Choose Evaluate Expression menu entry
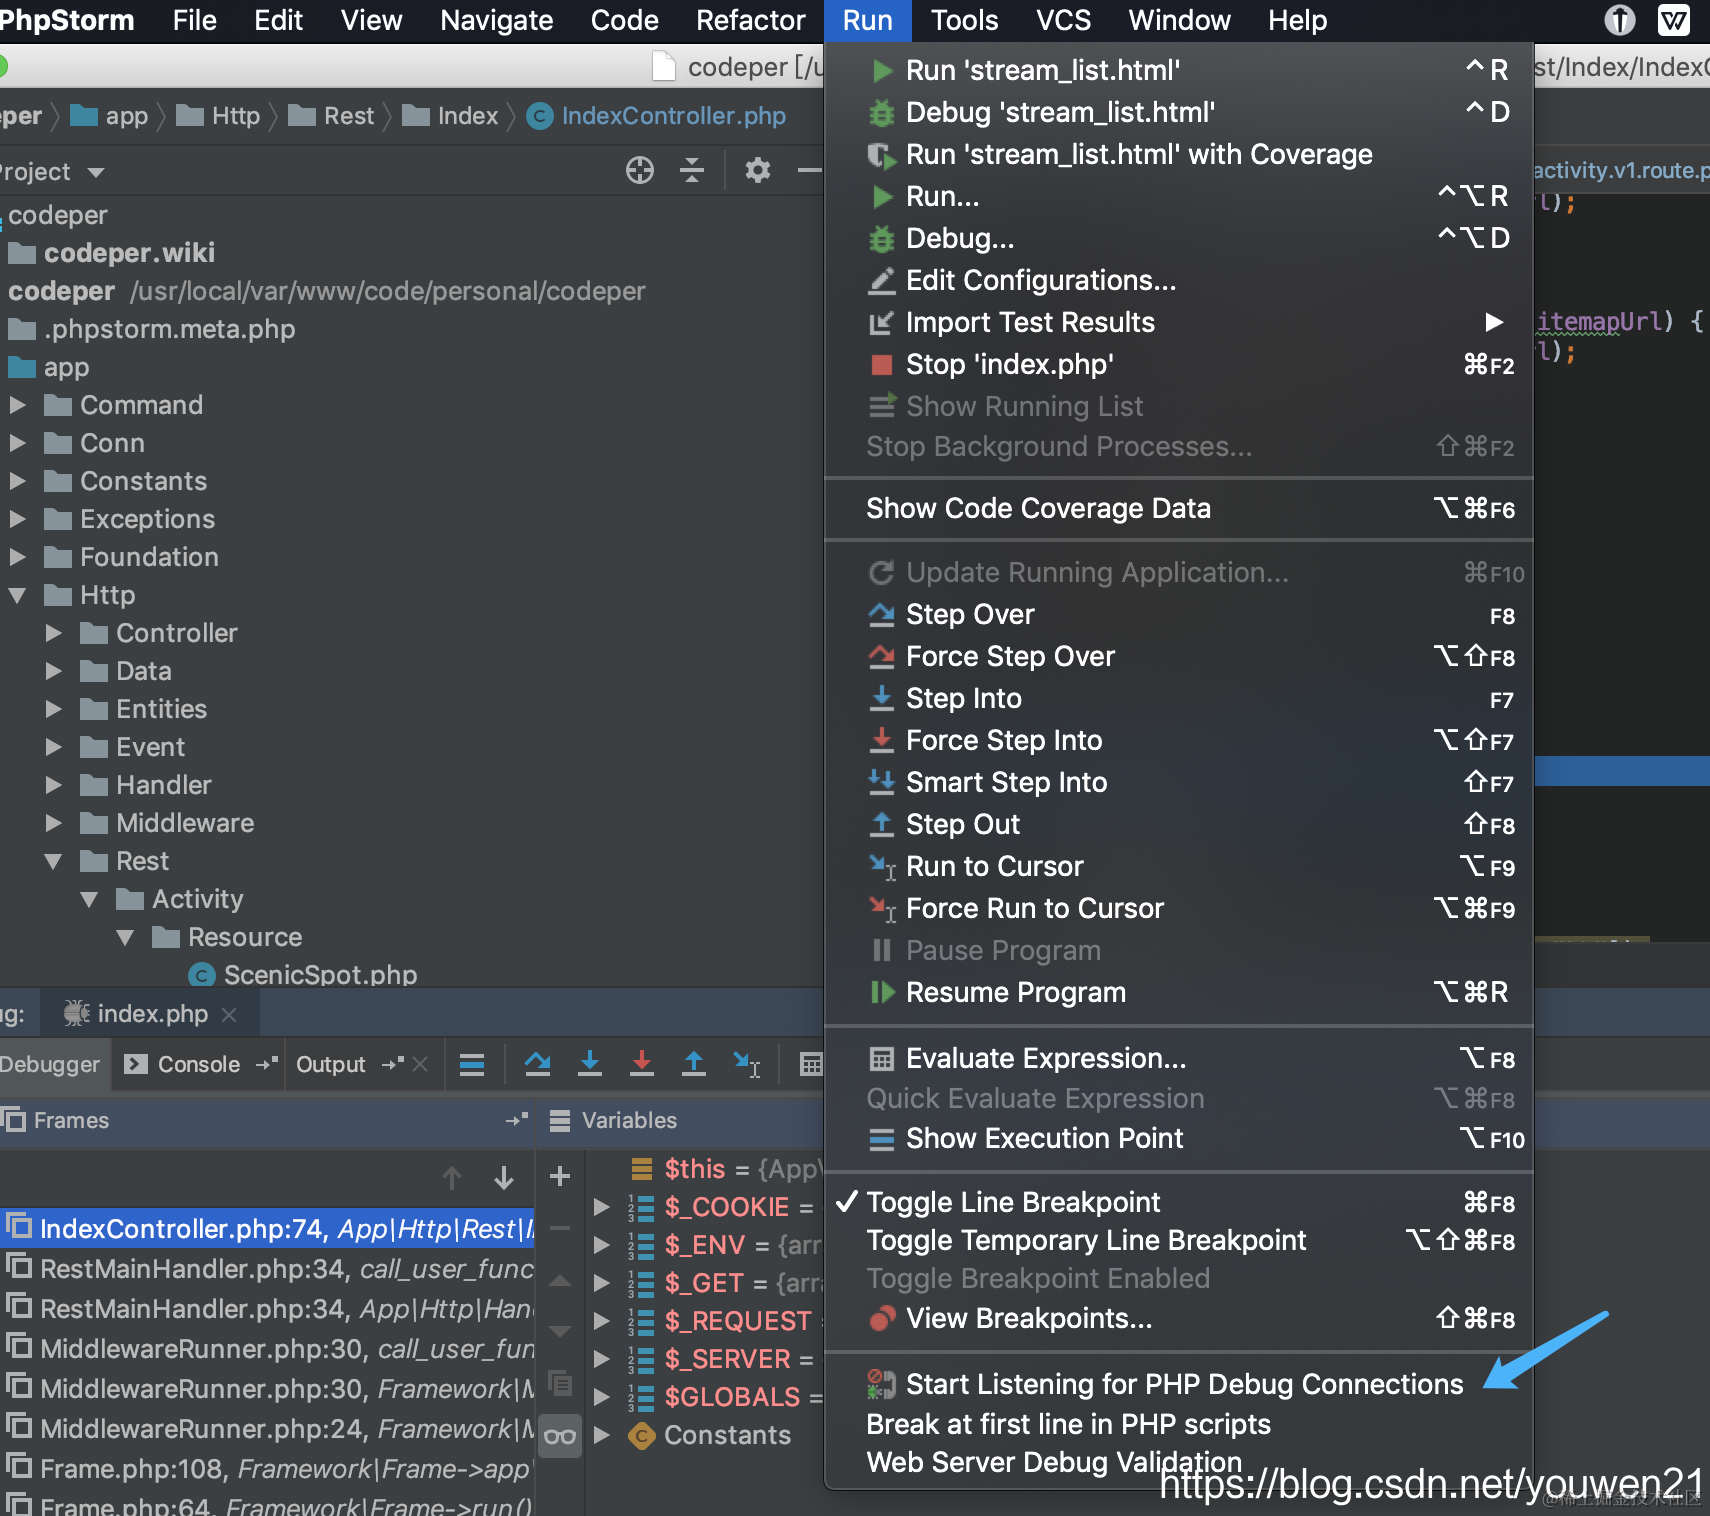Image resolution: width=1710 pixels, height=1516 pixels. [1178, 1058]
